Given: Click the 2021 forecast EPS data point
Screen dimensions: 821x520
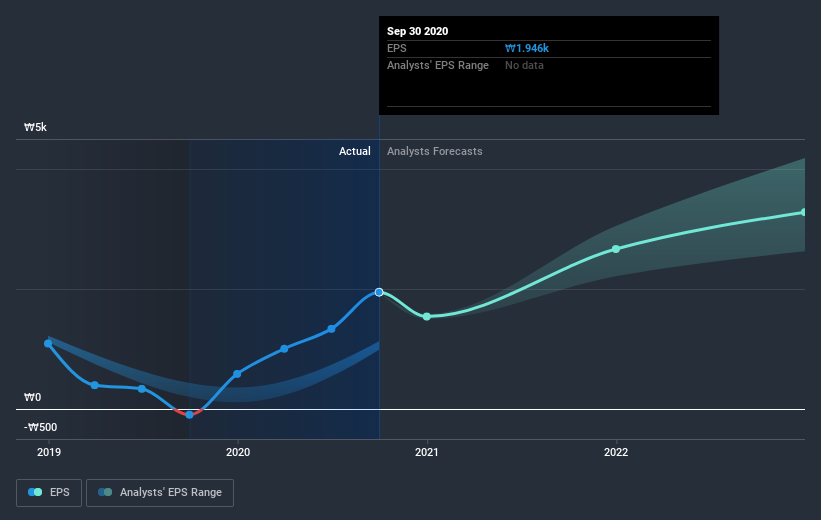Looking at the screenshot, I should point(427,316).
